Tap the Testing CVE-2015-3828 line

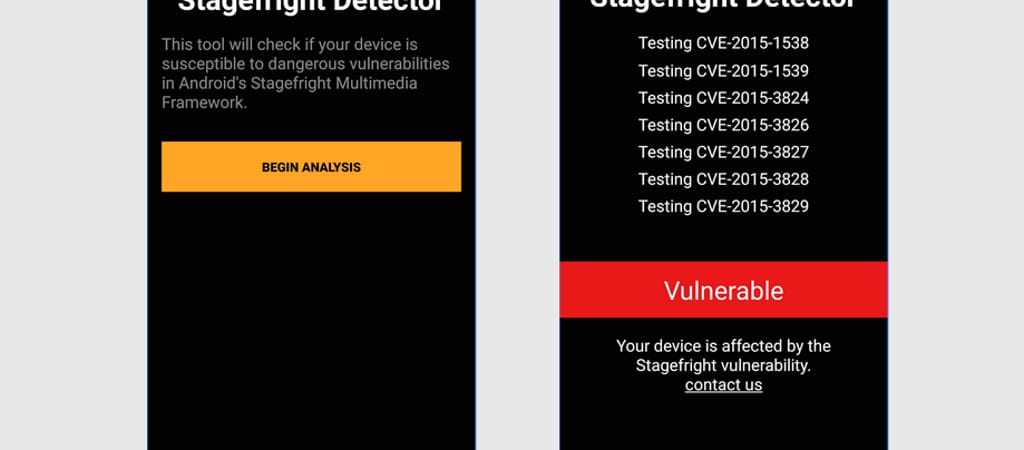[x=723, y=179]
